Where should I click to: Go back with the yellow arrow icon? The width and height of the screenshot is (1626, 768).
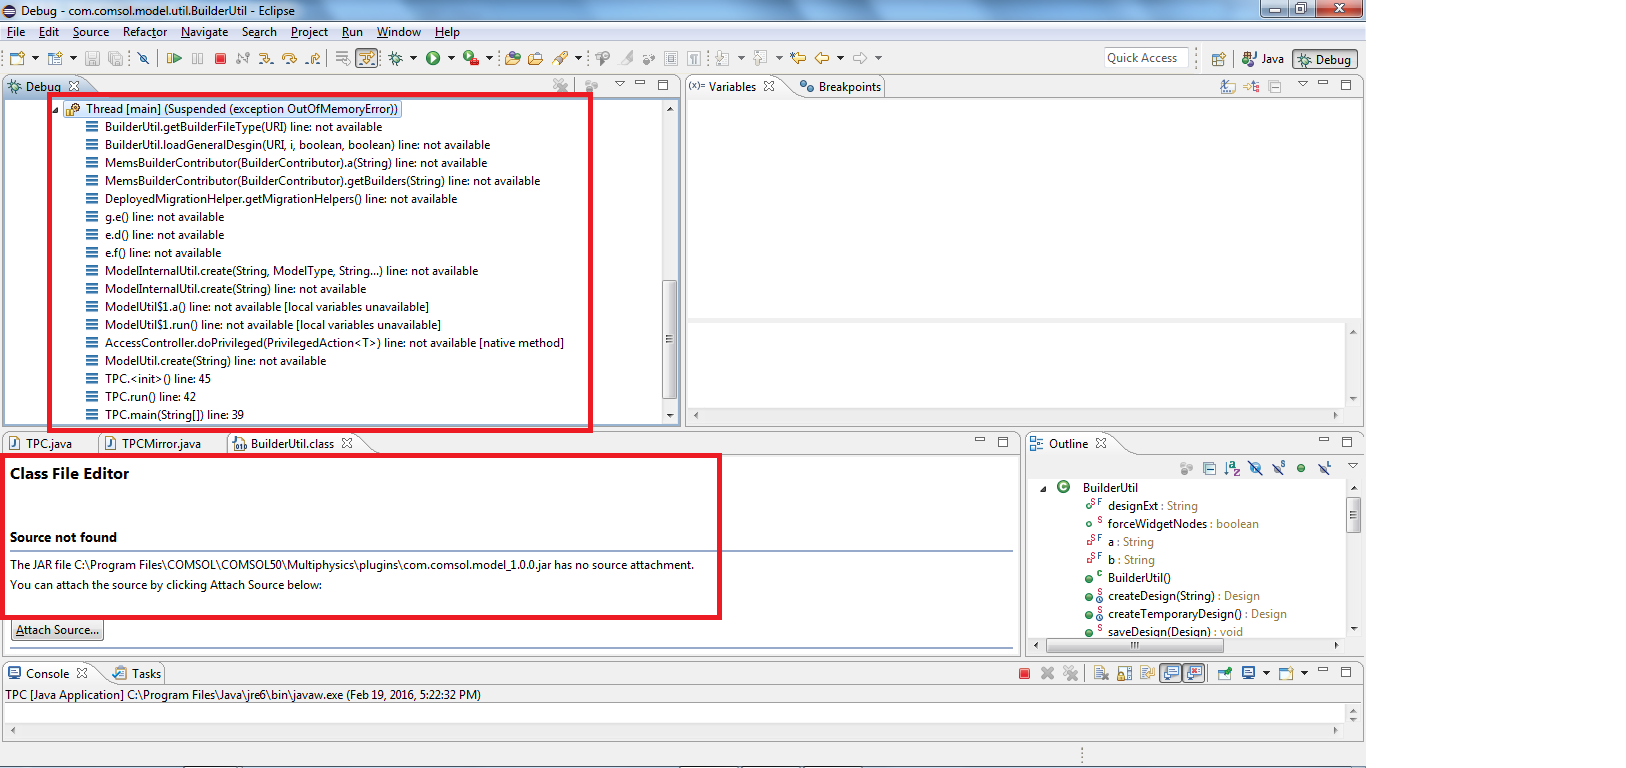point(822,58)
